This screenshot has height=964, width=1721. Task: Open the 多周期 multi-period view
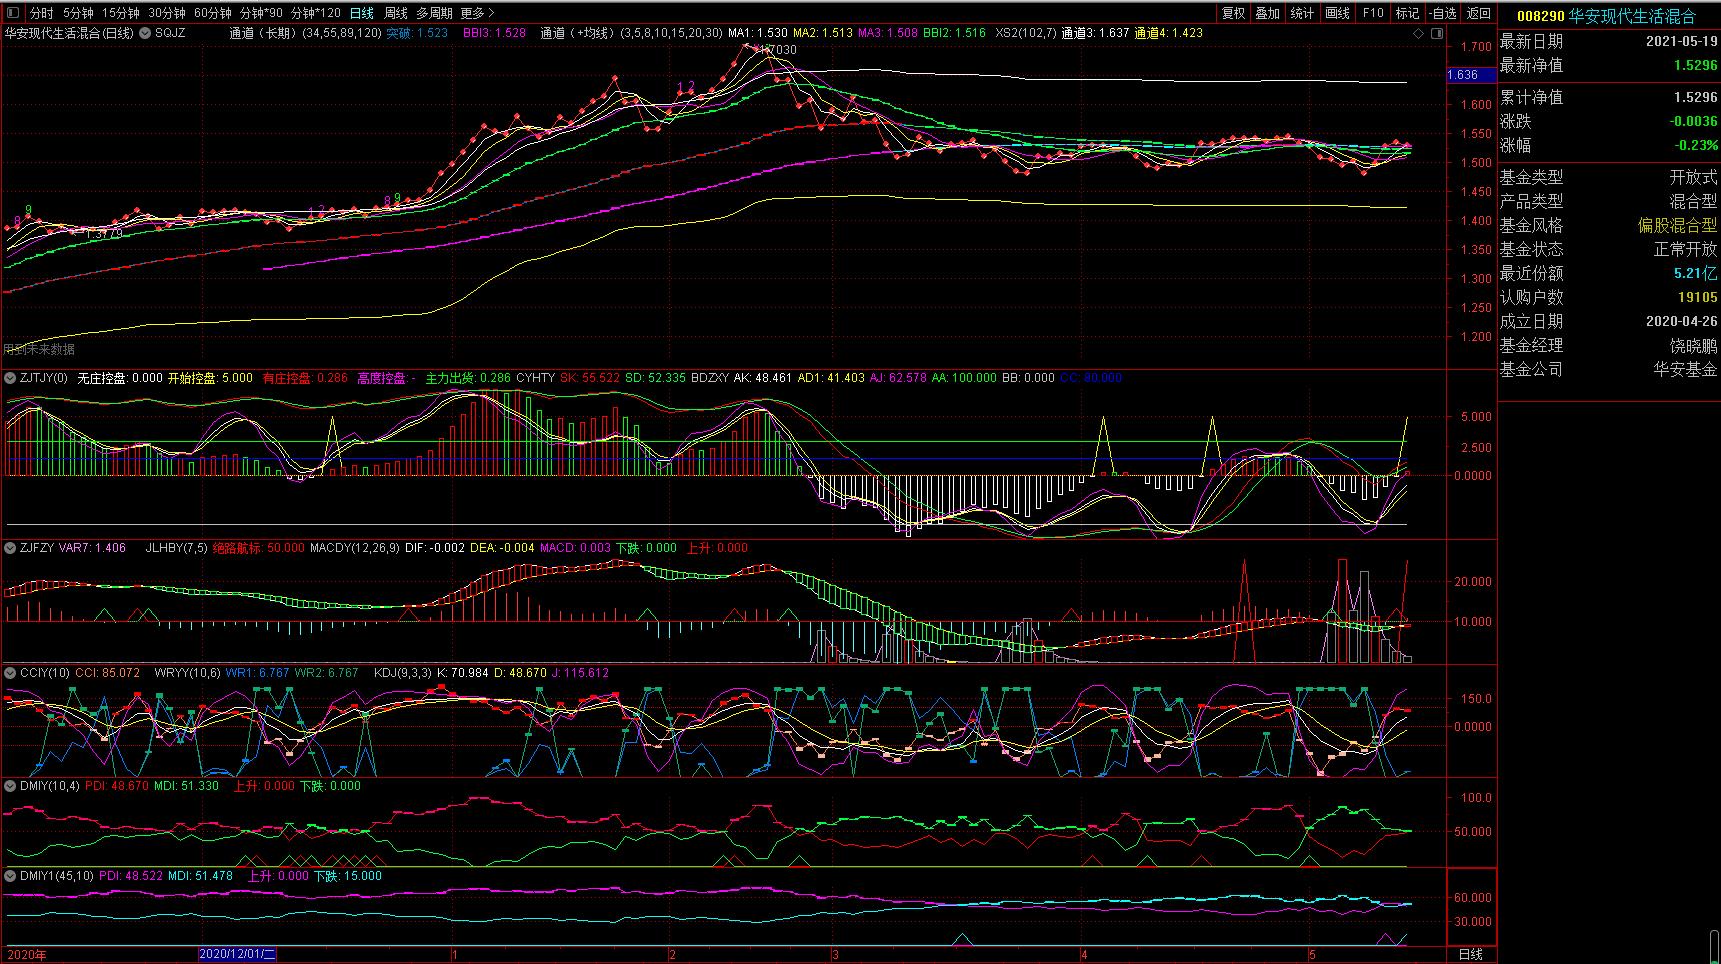tap(435, 13)
